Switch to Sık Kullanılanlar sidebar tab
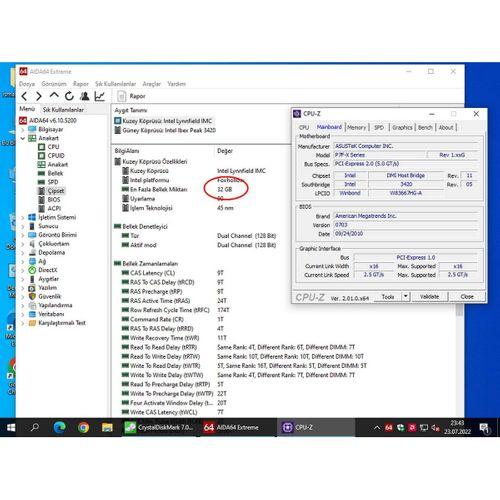 pos(63,109)
